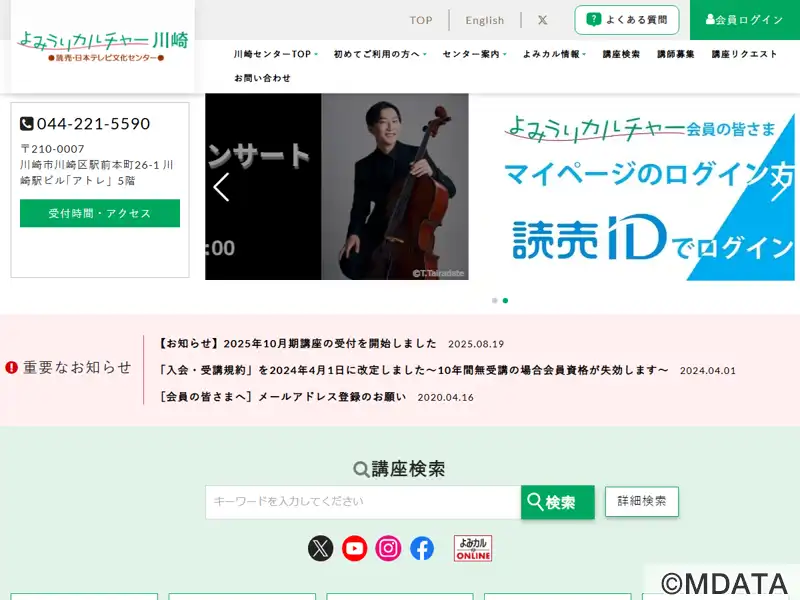The image size is (800, 600).
Task: Show previous slide with left arrow
Action: coord(221,187)
